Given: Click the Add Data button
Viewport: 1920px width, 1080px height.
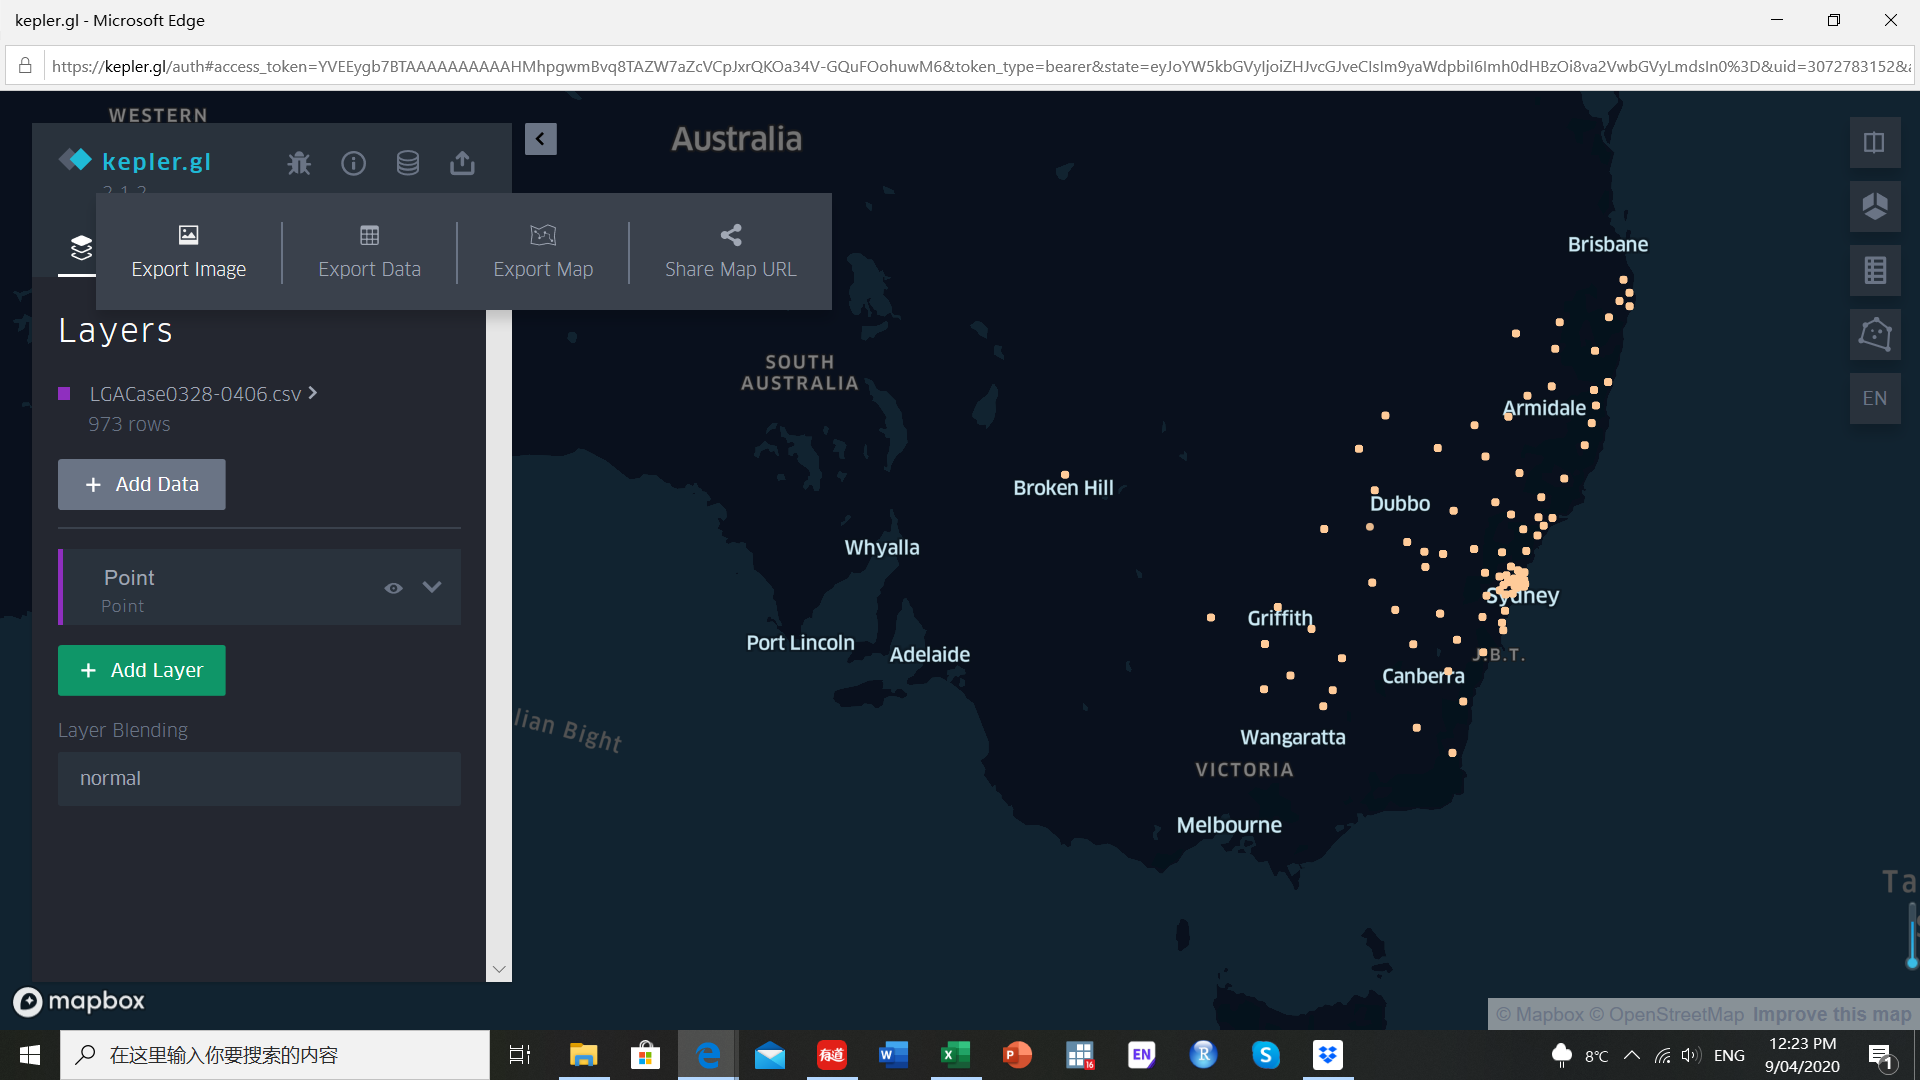Looking at the screenshot, I should pos(142,484).
